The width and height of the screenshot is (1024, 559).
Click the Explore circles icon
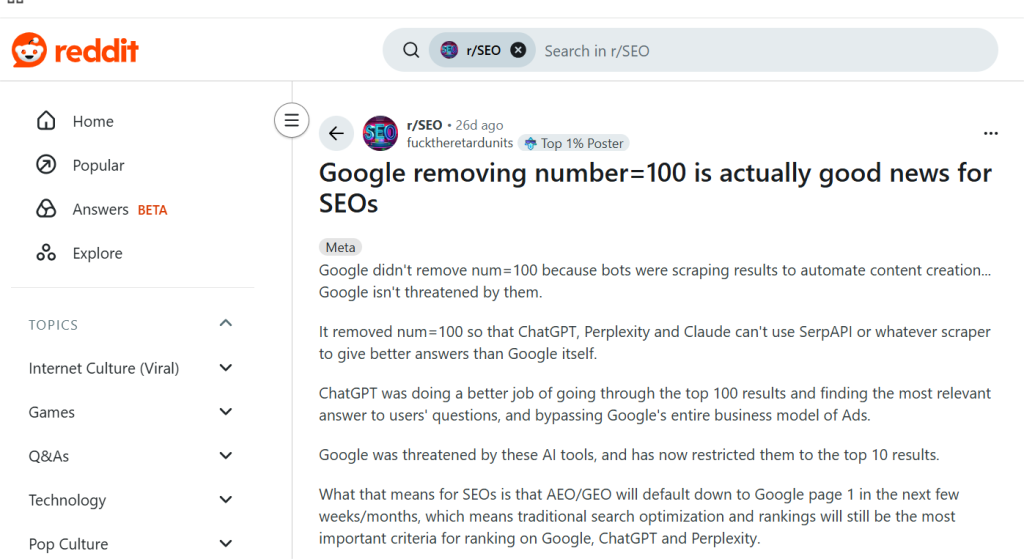[46, 253]
